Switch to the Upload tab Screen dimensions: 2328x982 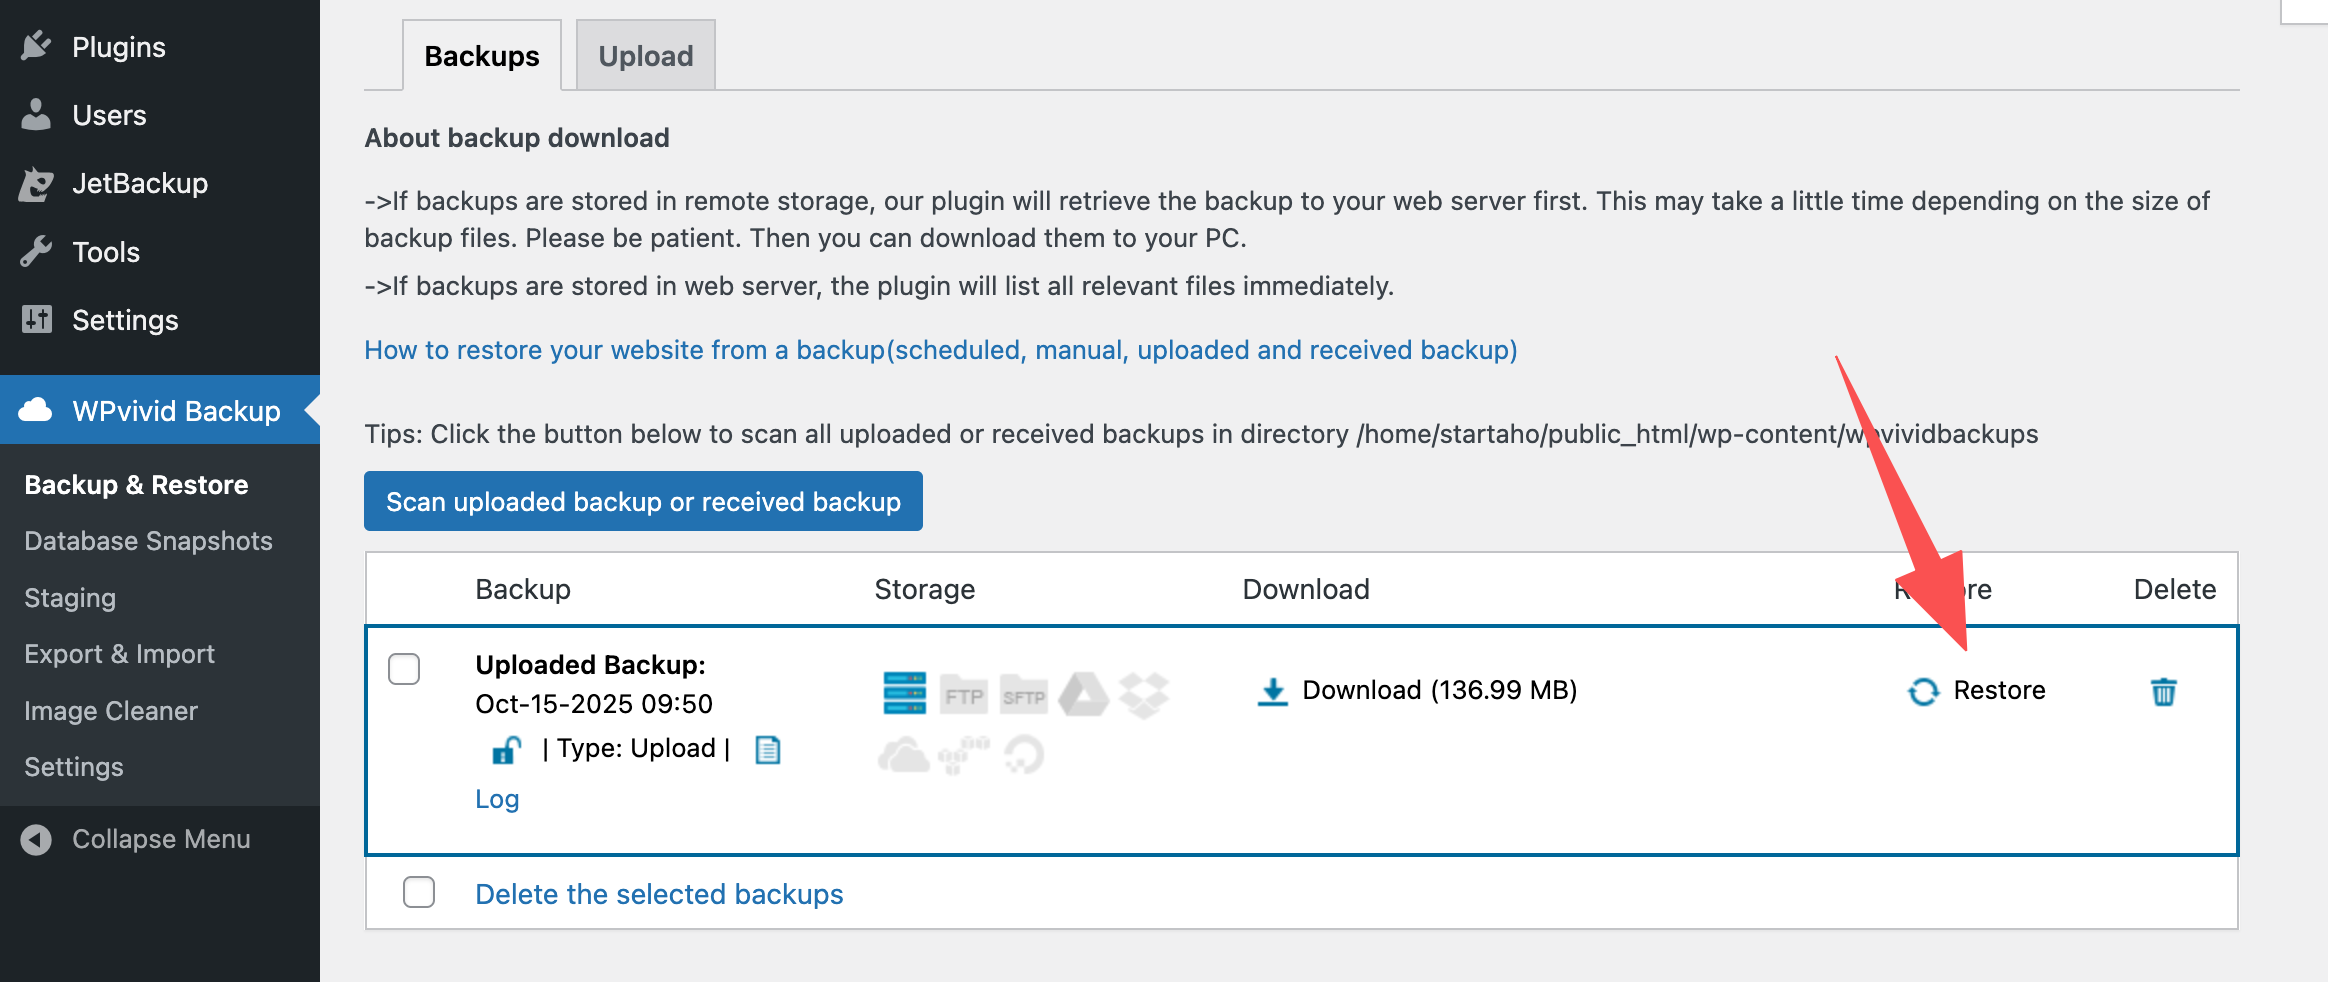coord(645,56)
